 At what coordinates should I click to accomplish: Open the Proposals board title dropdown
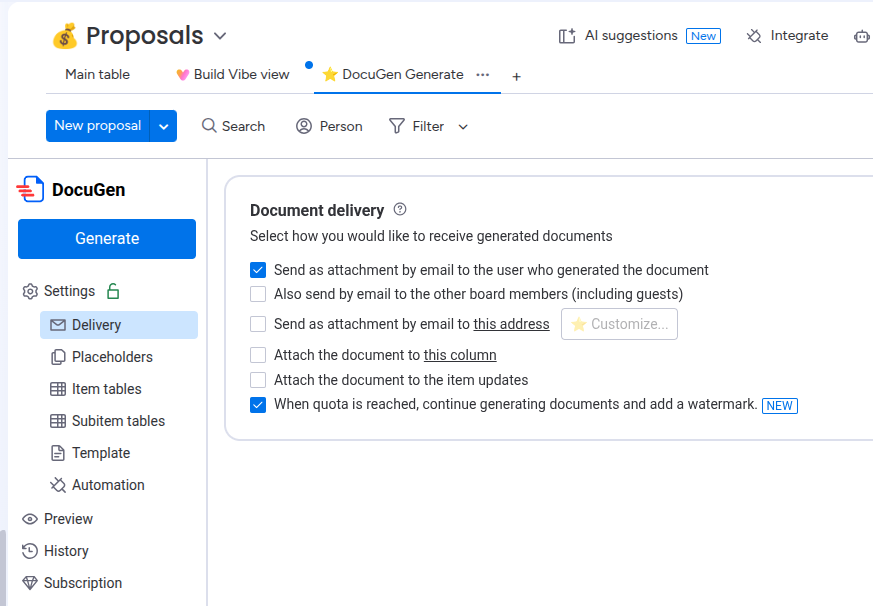[x=220, y=36]
